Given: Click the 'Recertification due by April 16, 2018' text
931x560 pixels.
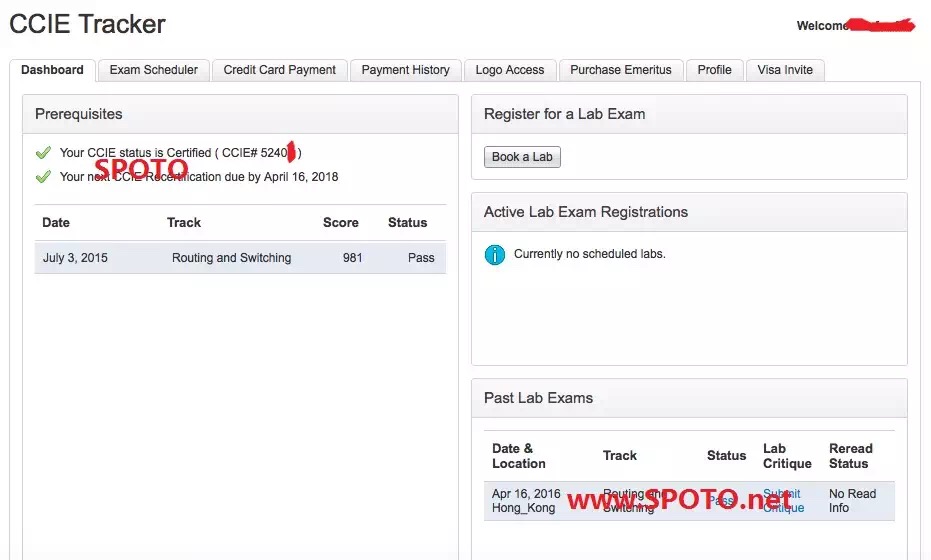Looking at the screenshot, I should [x=242, y=176].
